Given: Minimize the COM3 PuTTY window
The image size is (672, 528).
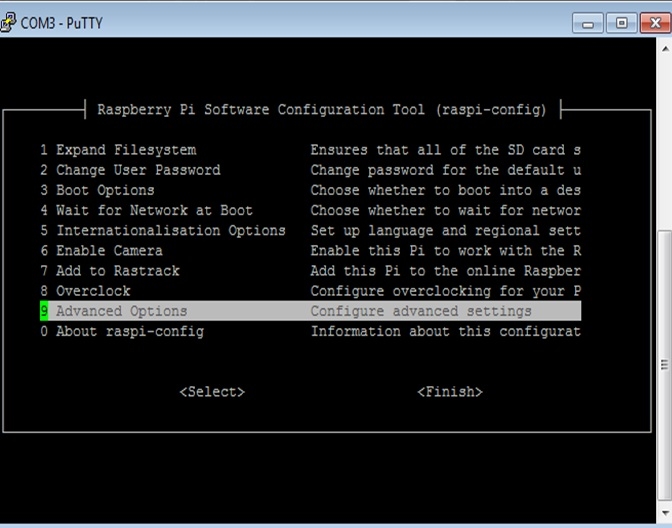Looking at the screenshot, I should pos(588,23).
